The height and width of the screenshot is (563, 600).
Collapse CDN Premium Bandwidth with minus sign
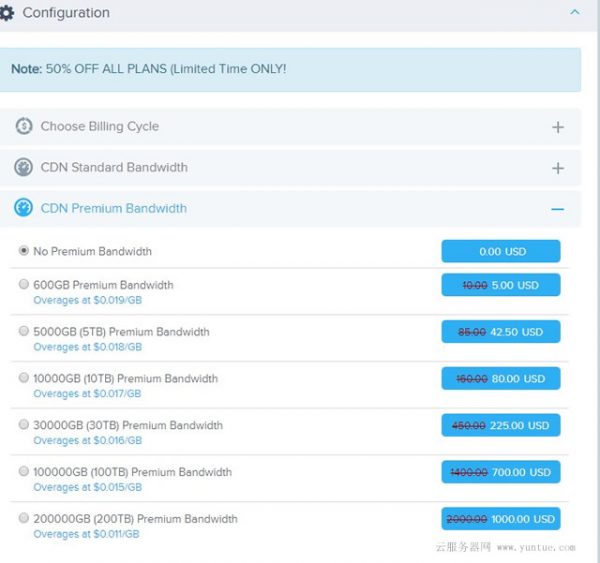[558, 209]
